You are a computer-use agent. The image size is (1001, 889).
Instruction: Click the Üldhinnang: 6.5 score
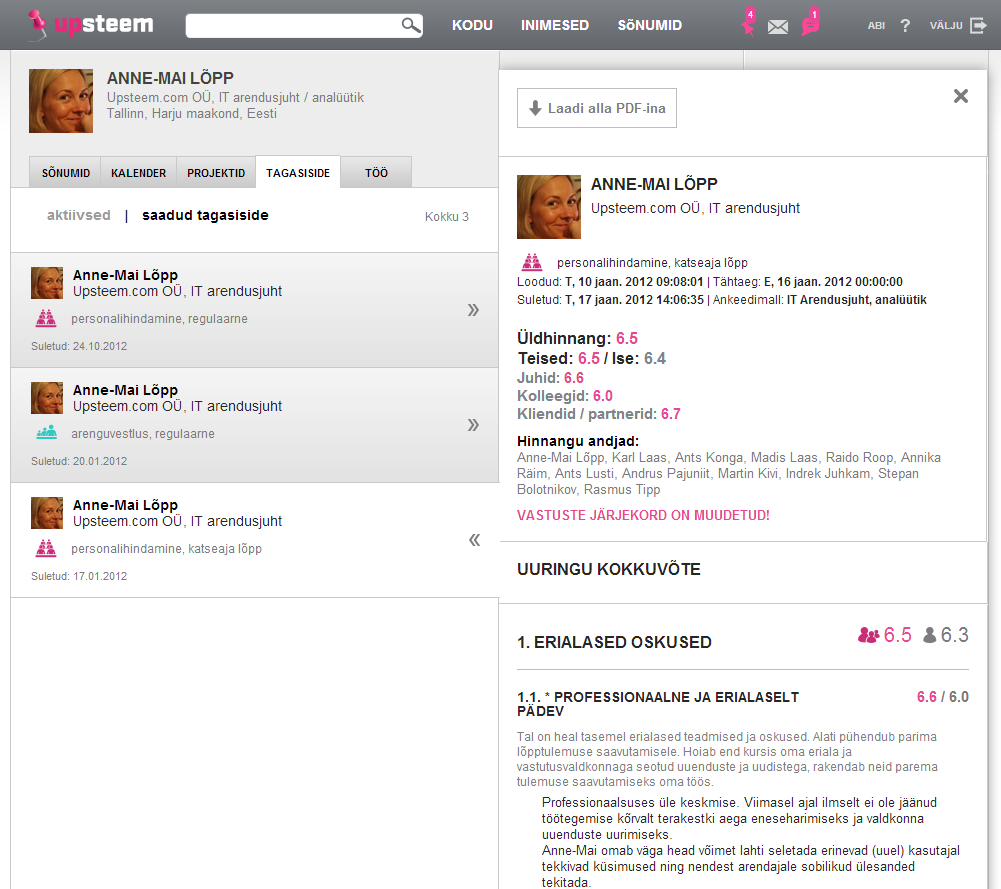(x=577, y=338)
